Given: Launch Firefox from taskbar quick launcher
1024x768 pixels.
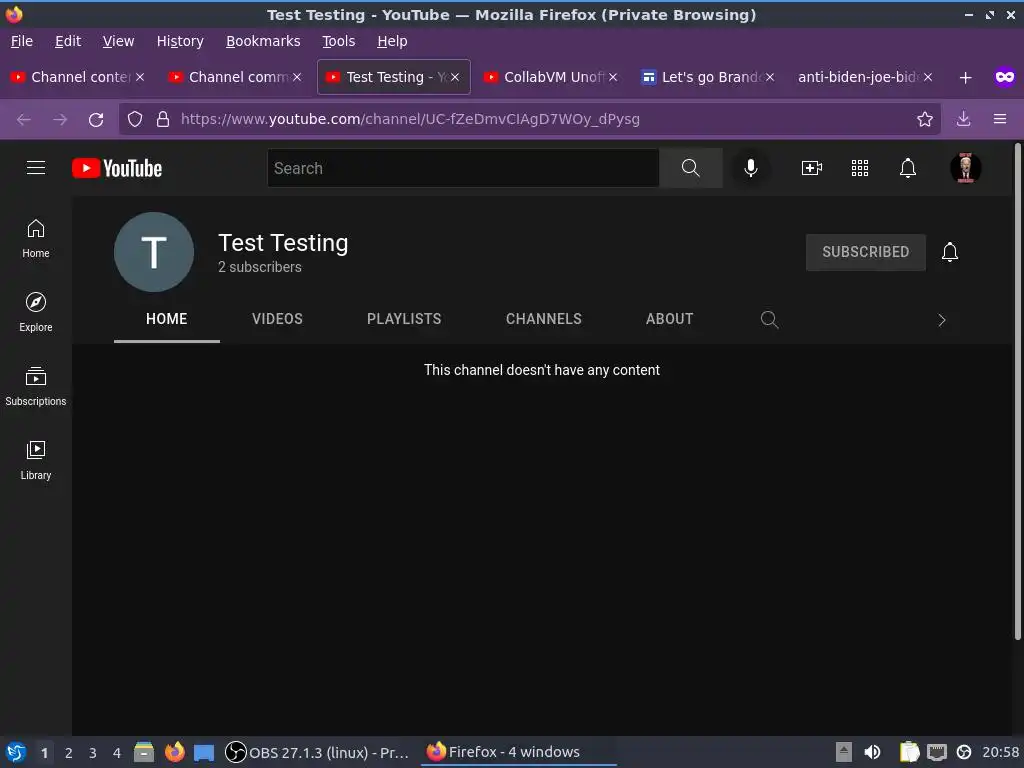Looking at the screenshot, I should 174,752.
